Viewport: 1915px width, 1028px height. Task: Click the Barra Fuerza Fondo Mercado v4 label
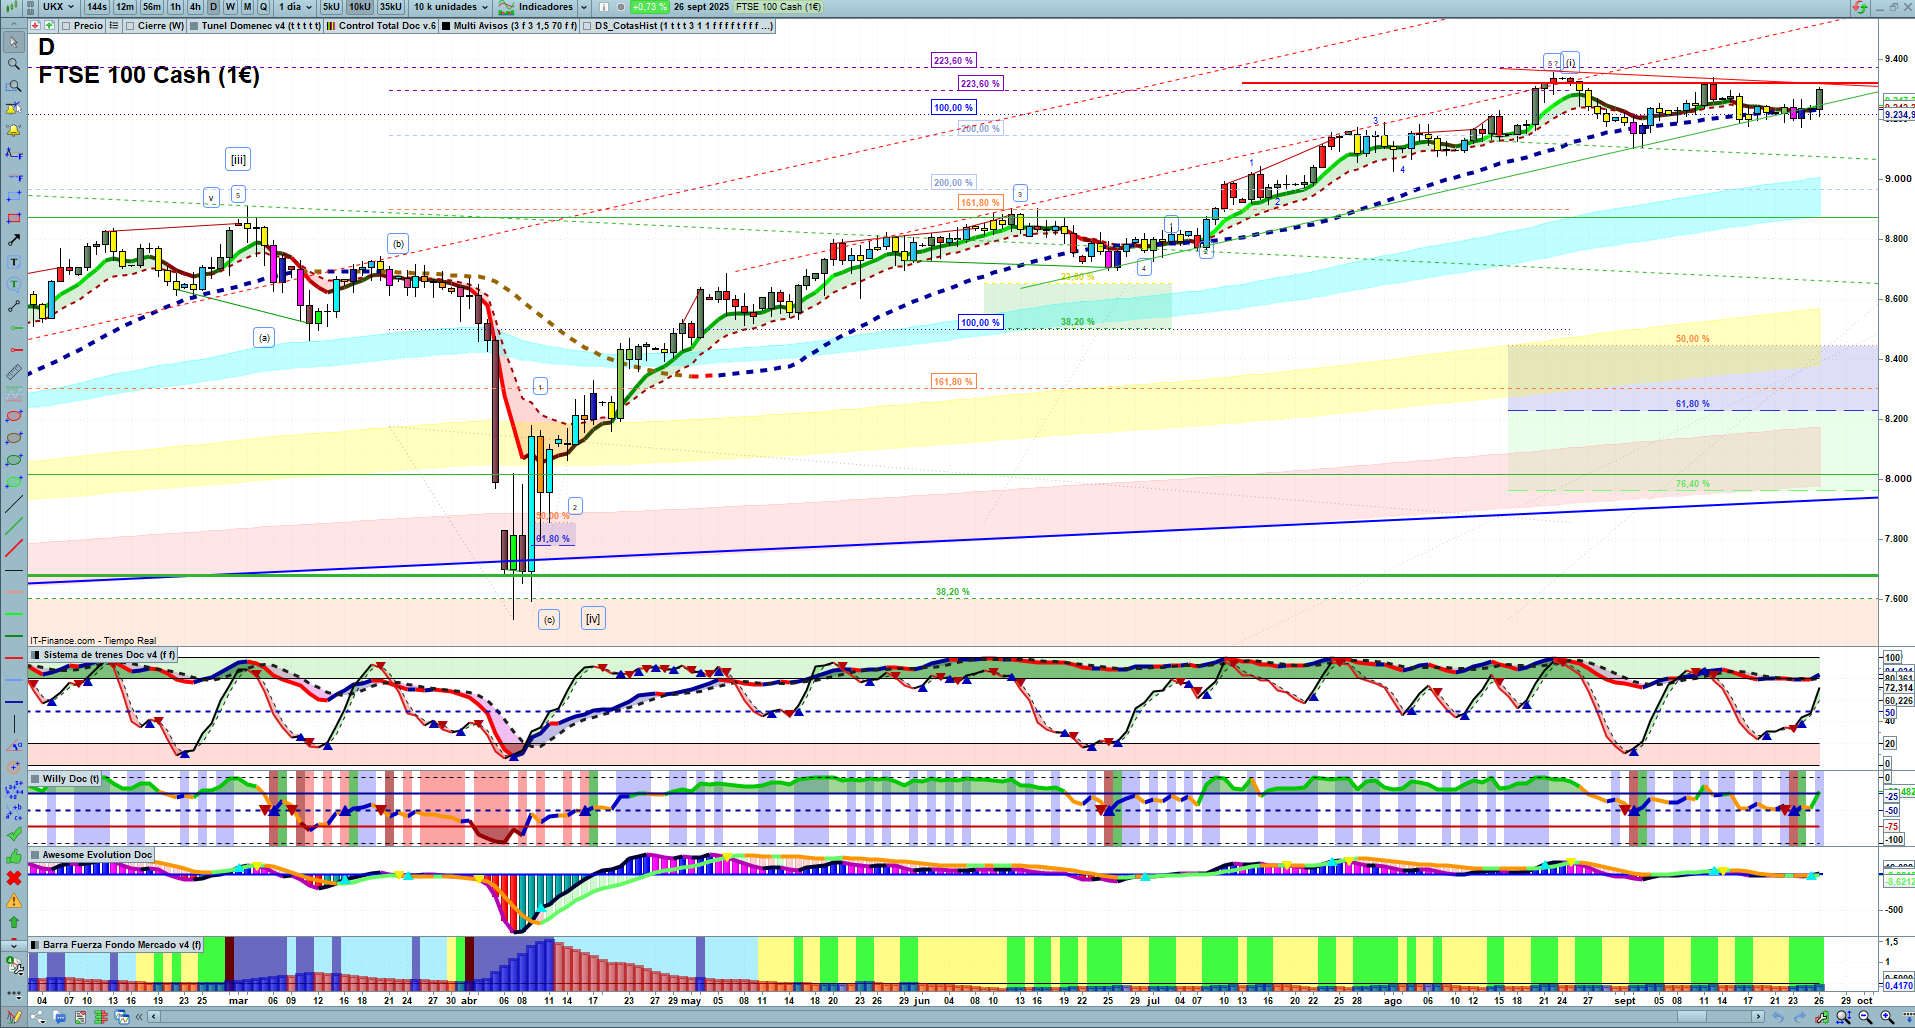(x=122, y=945)
